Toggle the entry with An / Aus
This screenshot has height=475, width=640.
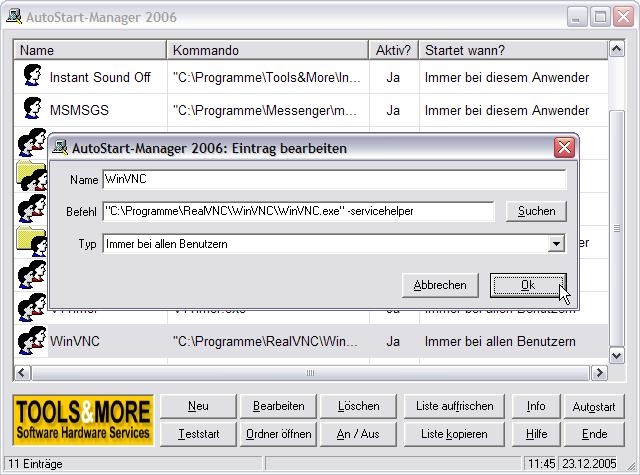click(358, 434)
